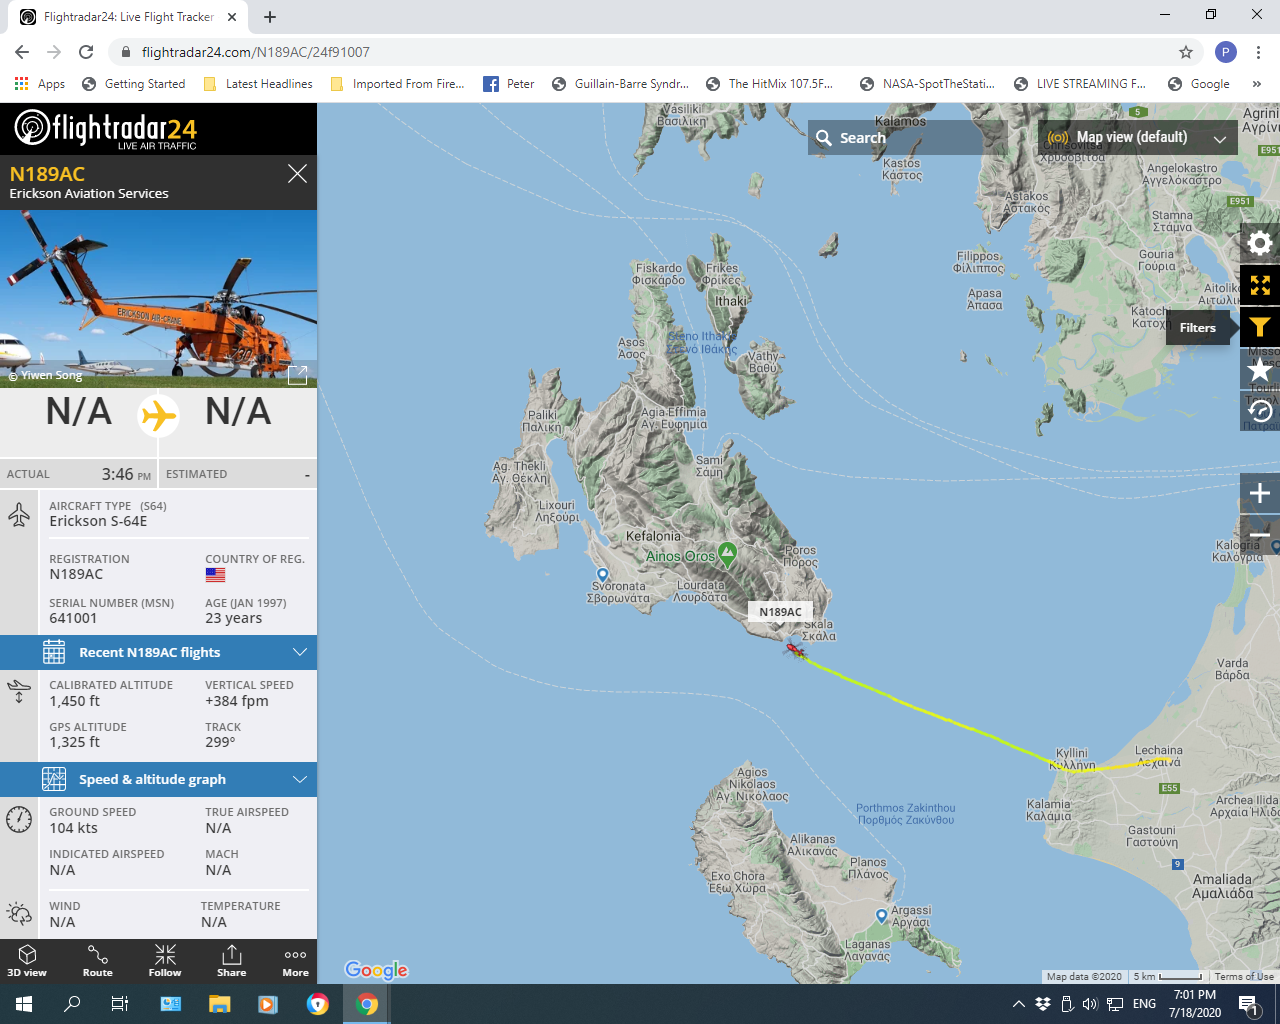Reload the browser page

click(86, 52)
